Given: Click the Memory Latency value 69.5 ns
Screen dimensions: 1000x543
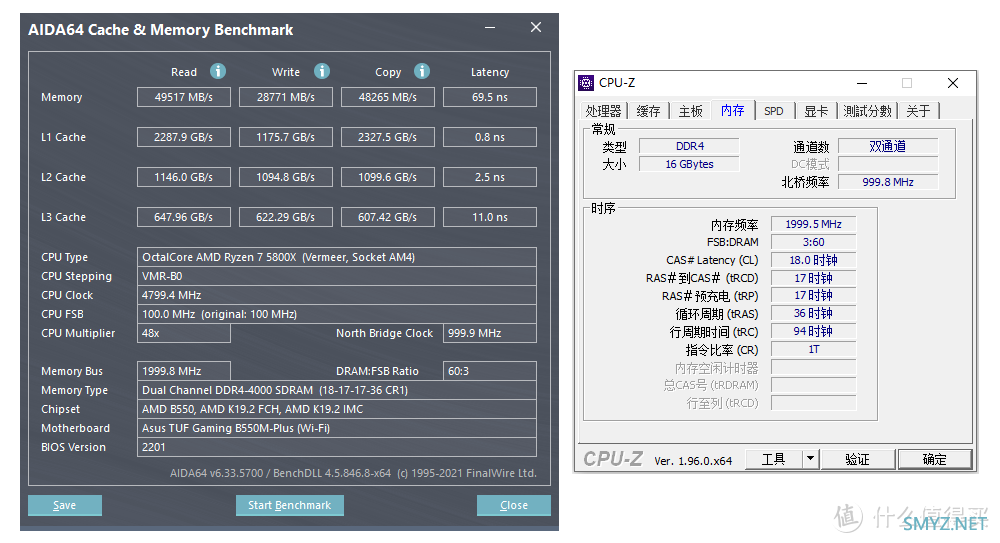Looking at the screenshot, I should click(490, 97).
